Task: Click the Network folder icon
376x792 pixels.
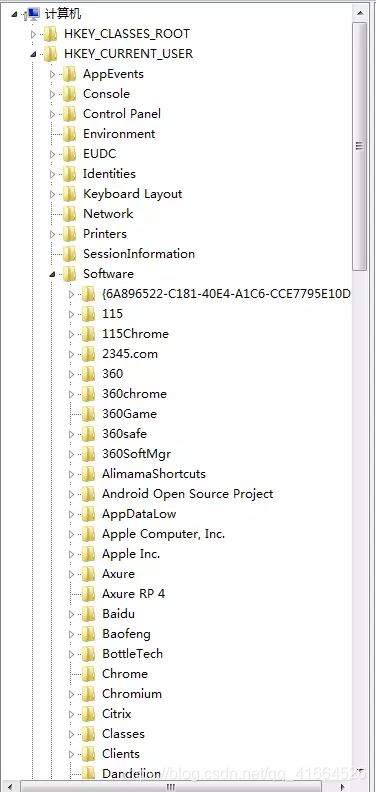Action: [x=69, y=214]
